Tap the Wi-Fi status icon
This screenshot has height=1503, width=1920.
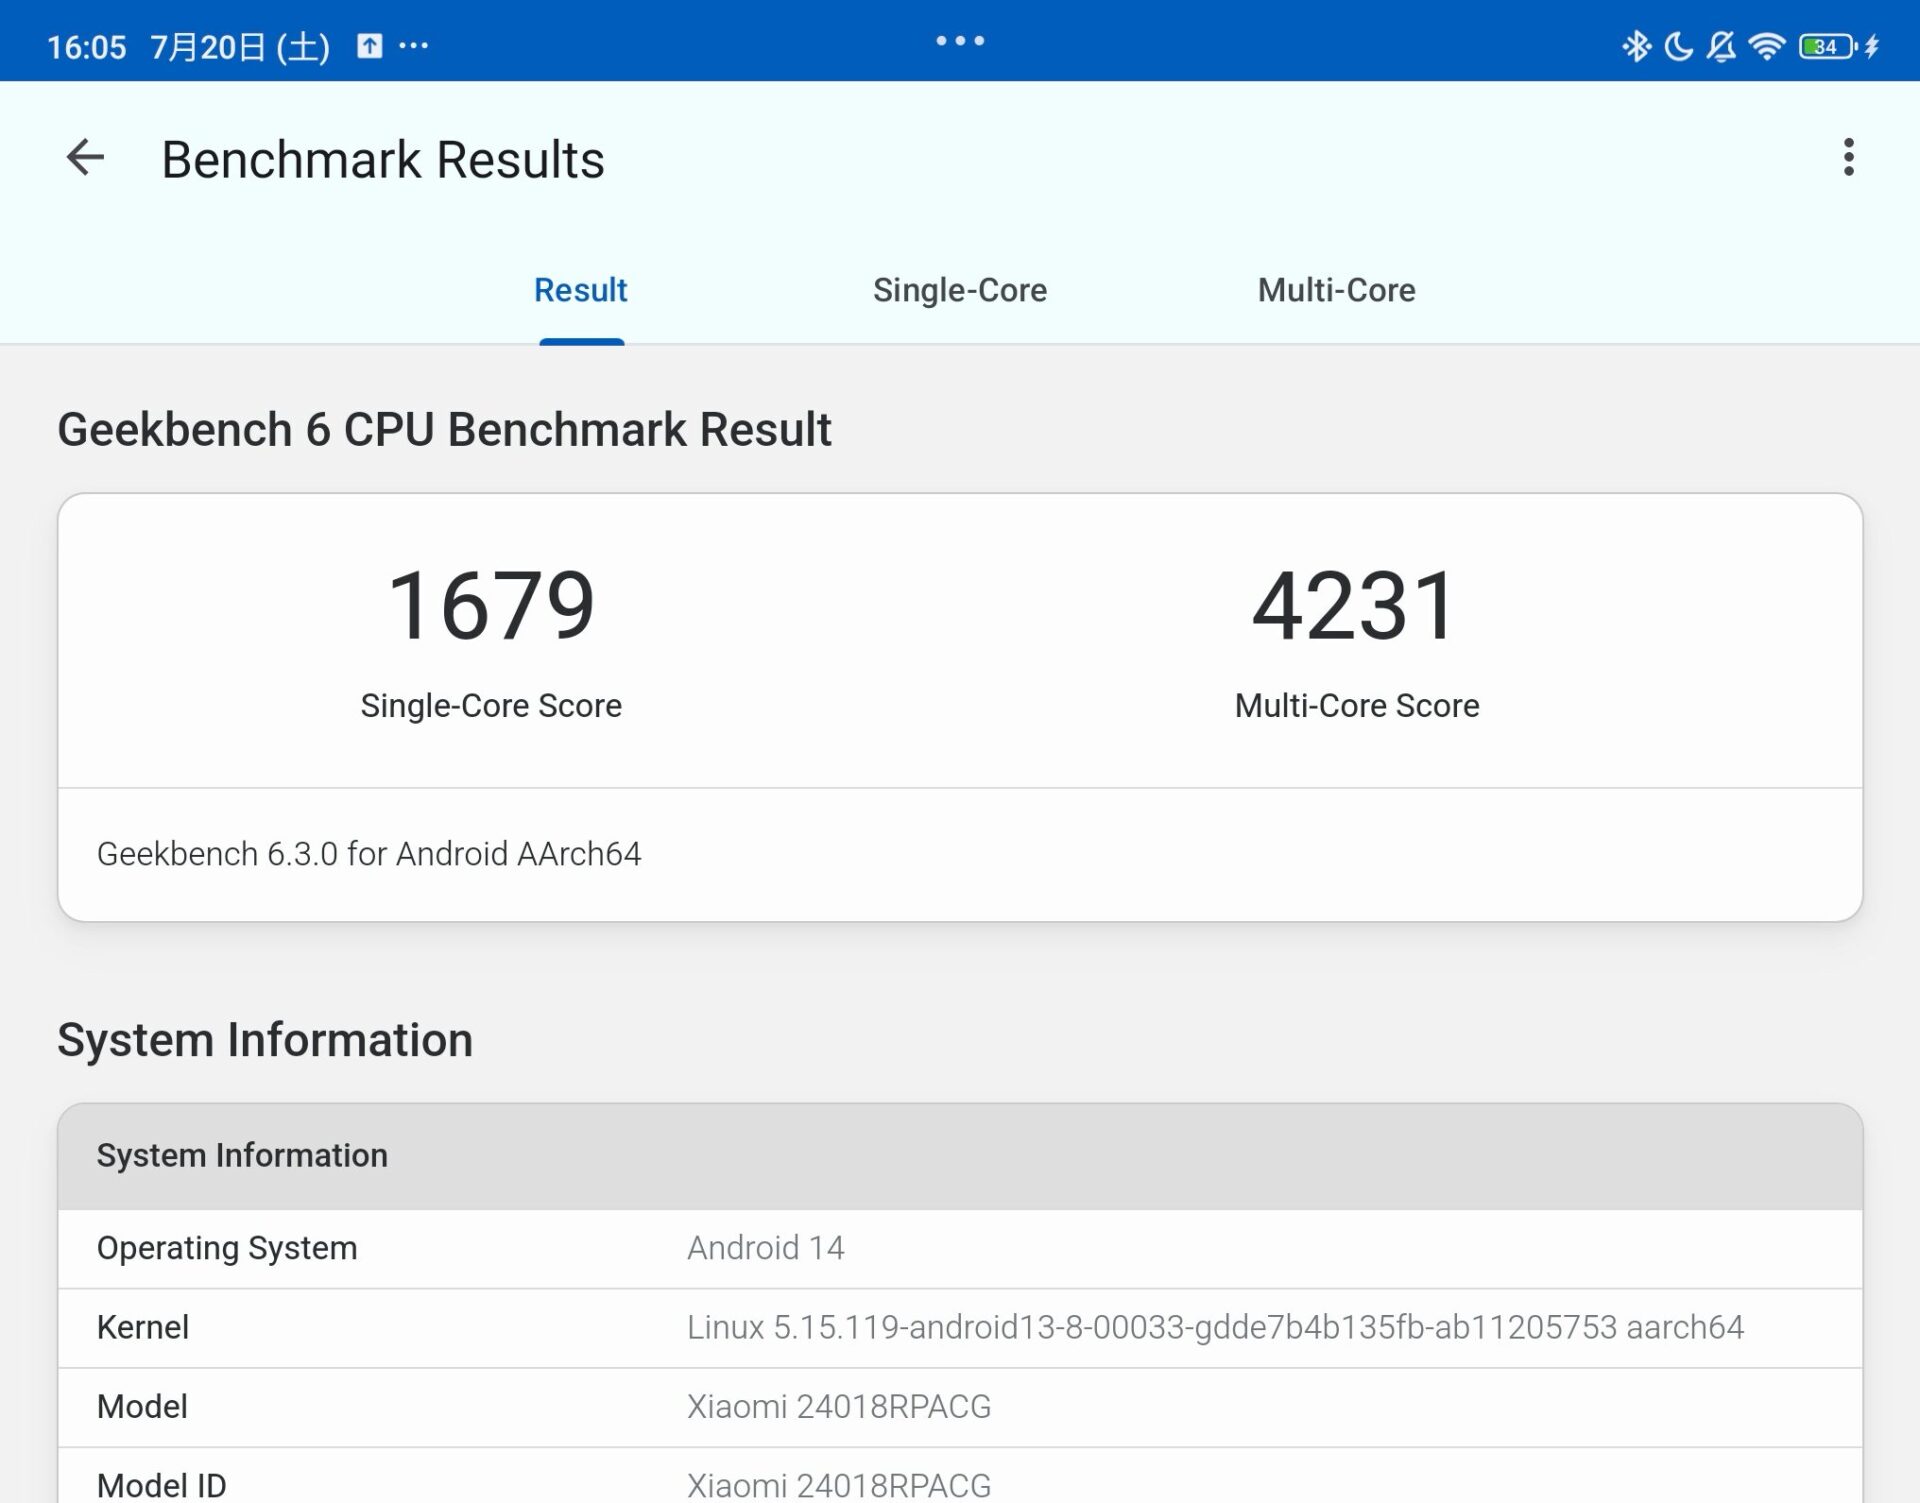tap(1767, 46)
